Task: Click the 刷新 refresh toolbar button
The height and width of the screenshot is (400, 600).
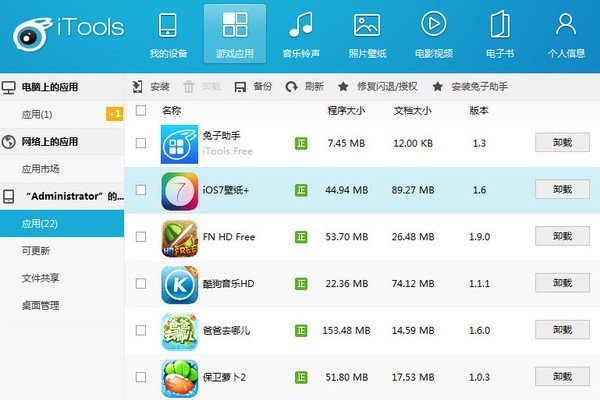Action: (x=305, y=87)
